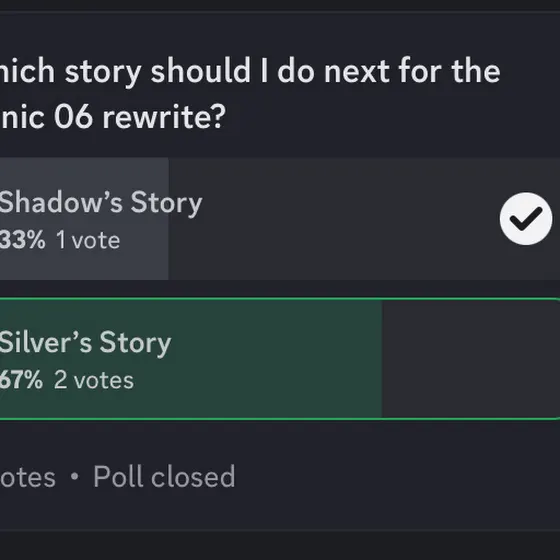Click the total votes text beside Poll closed
Screen dimensions: 560x560
[28, 477]
